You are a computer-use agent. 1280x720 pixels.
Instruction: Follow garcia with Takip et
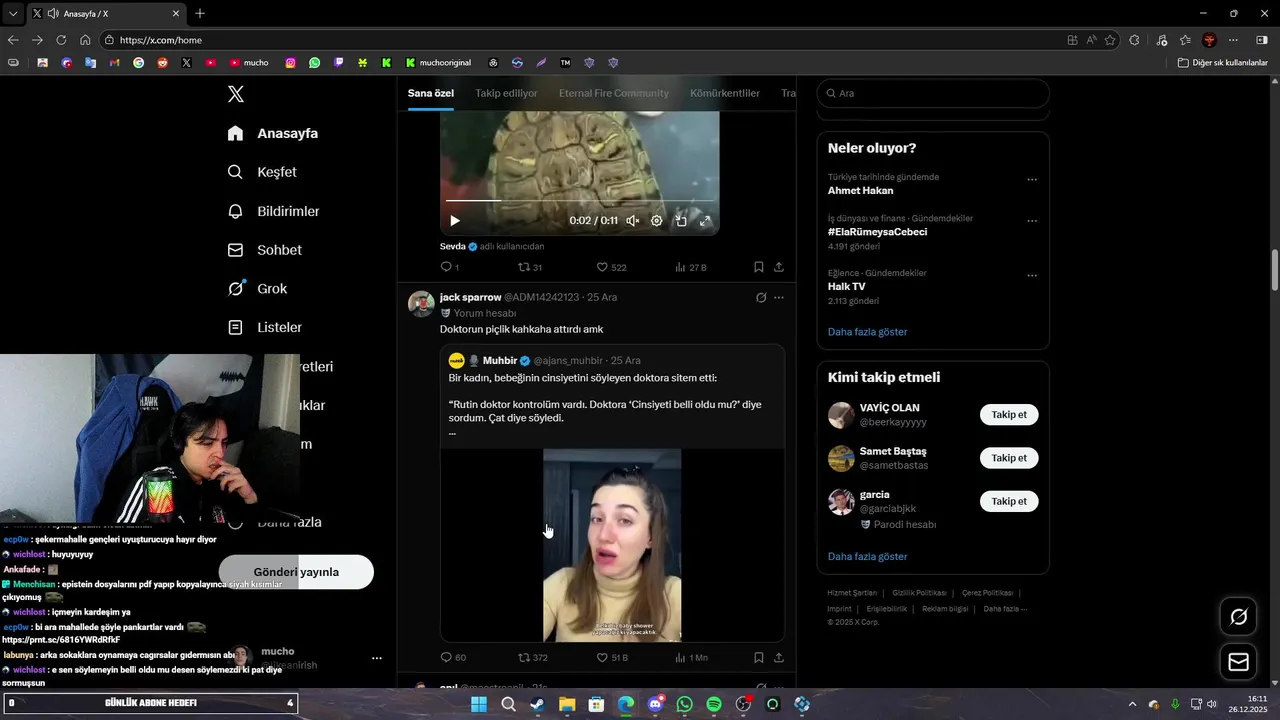point(1009,501)
